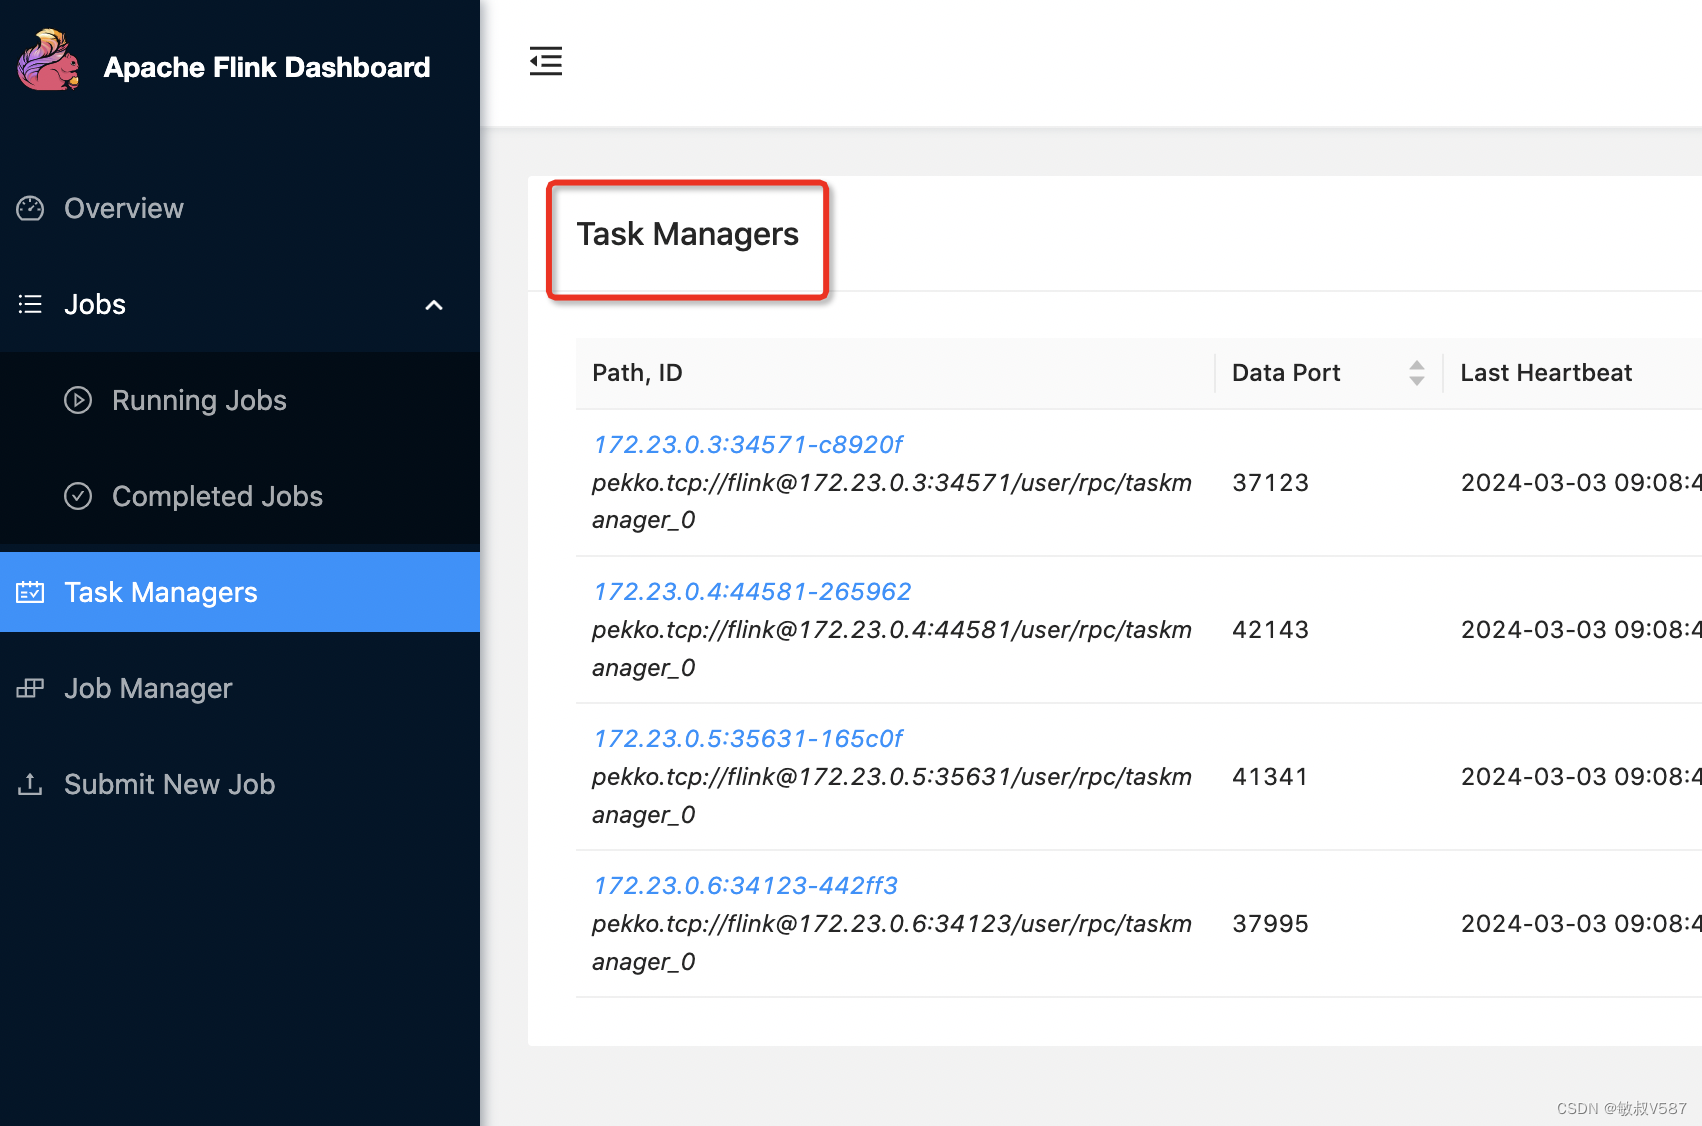
Task: Open task manager 172.23.0.4:44581-265962
Action: click(752, 591)
